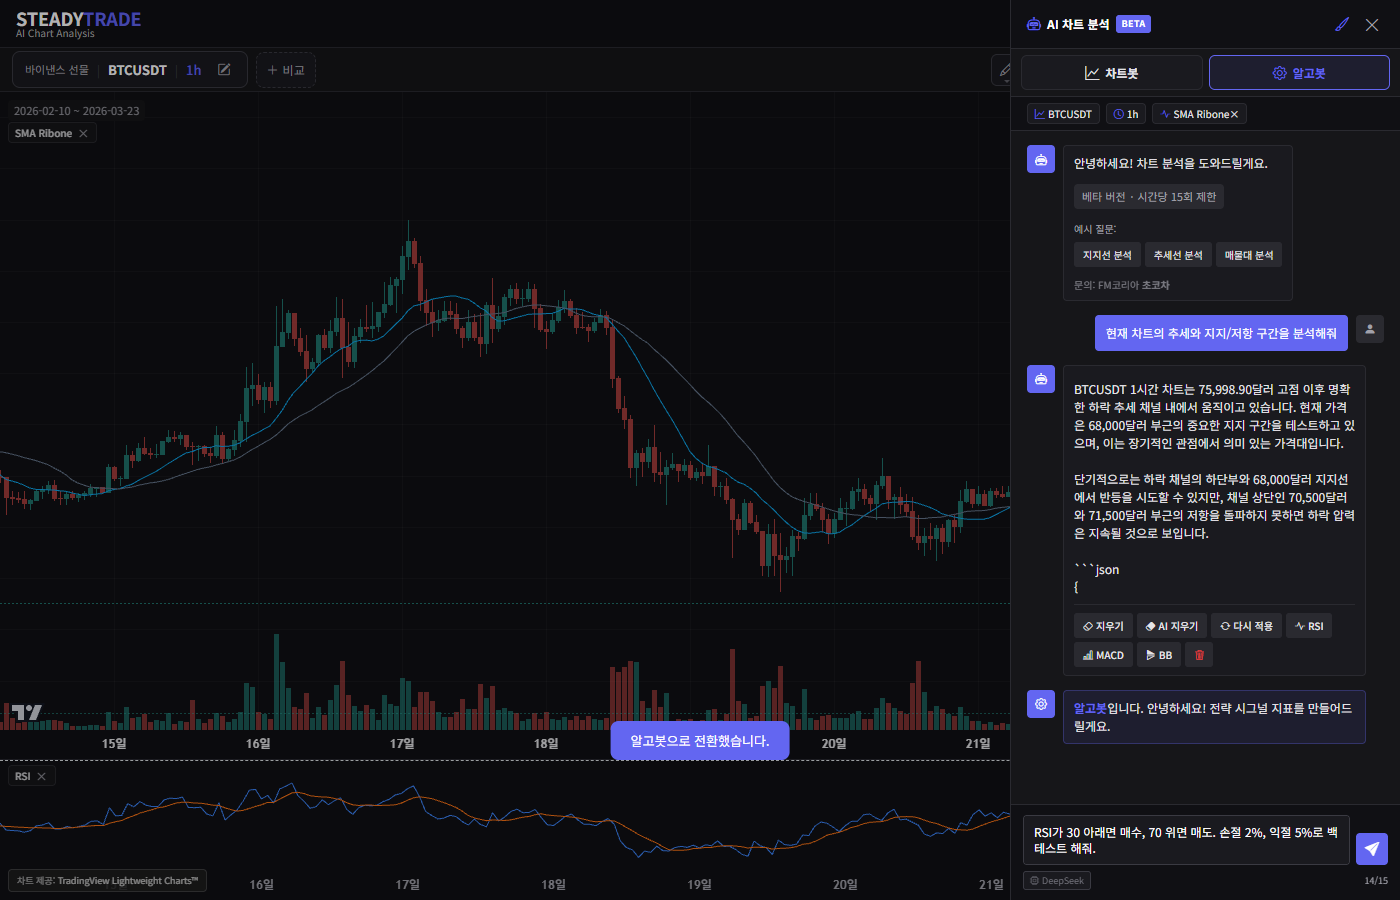This screenshot has width=1400, height=900.
Task: Click the TradingView logo on the chart
Action: click(27, 712)
